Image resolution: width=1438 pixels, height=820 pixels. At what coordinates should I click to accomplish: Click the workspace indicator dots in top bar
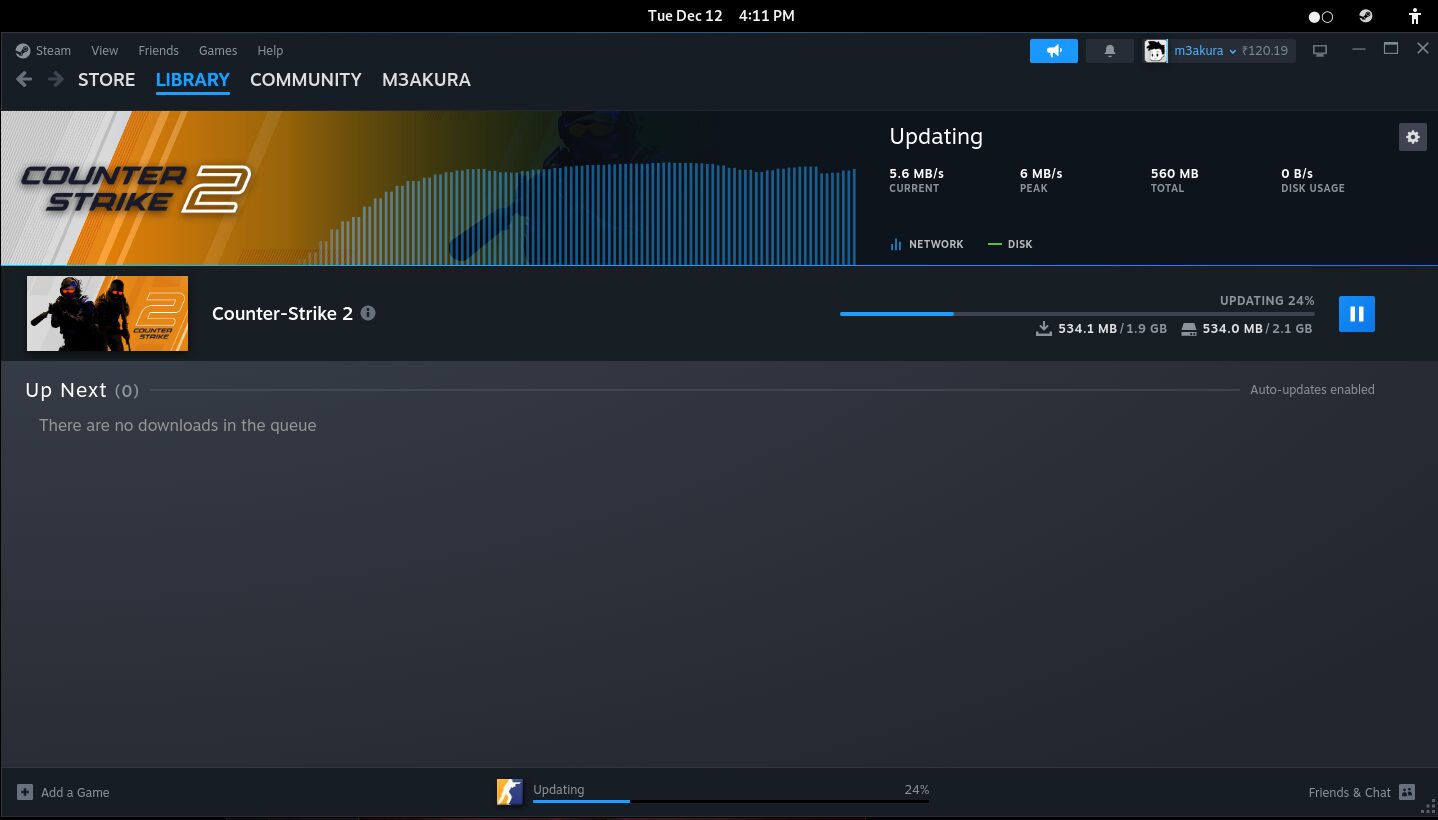[1321, 17]
